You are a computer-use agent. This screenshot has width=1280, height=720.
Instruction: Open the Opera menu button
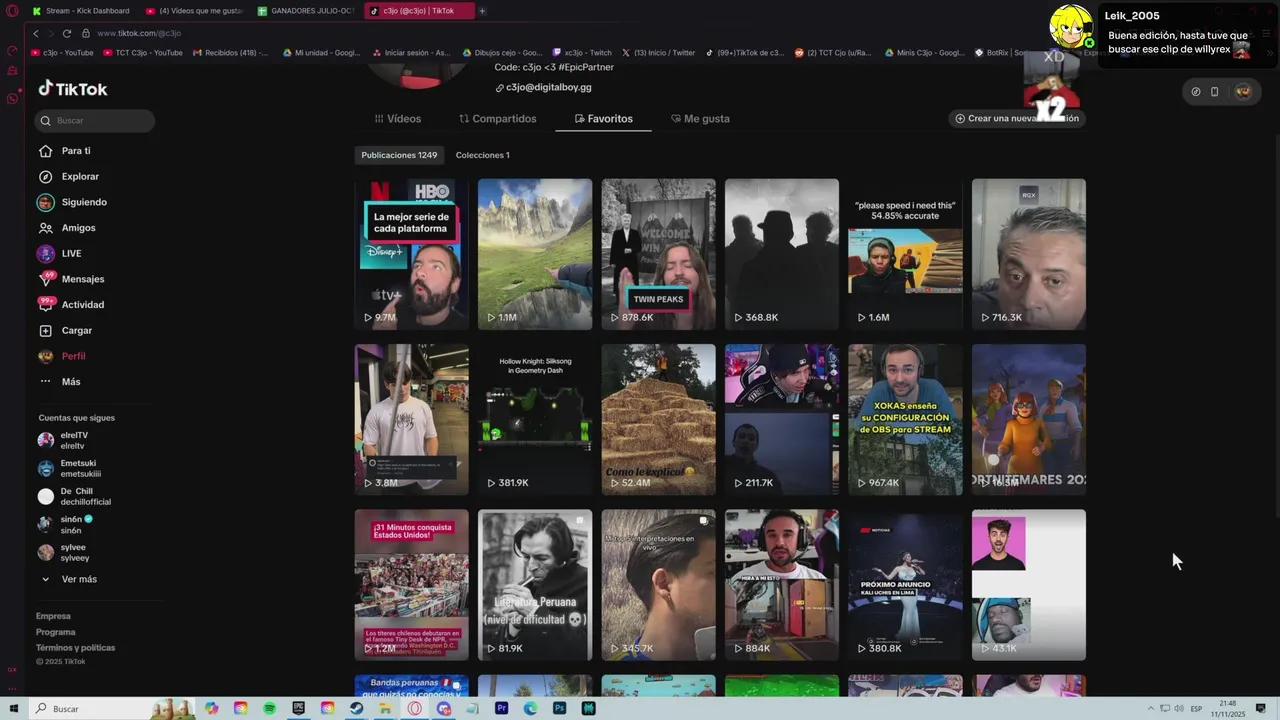(12, 11)
